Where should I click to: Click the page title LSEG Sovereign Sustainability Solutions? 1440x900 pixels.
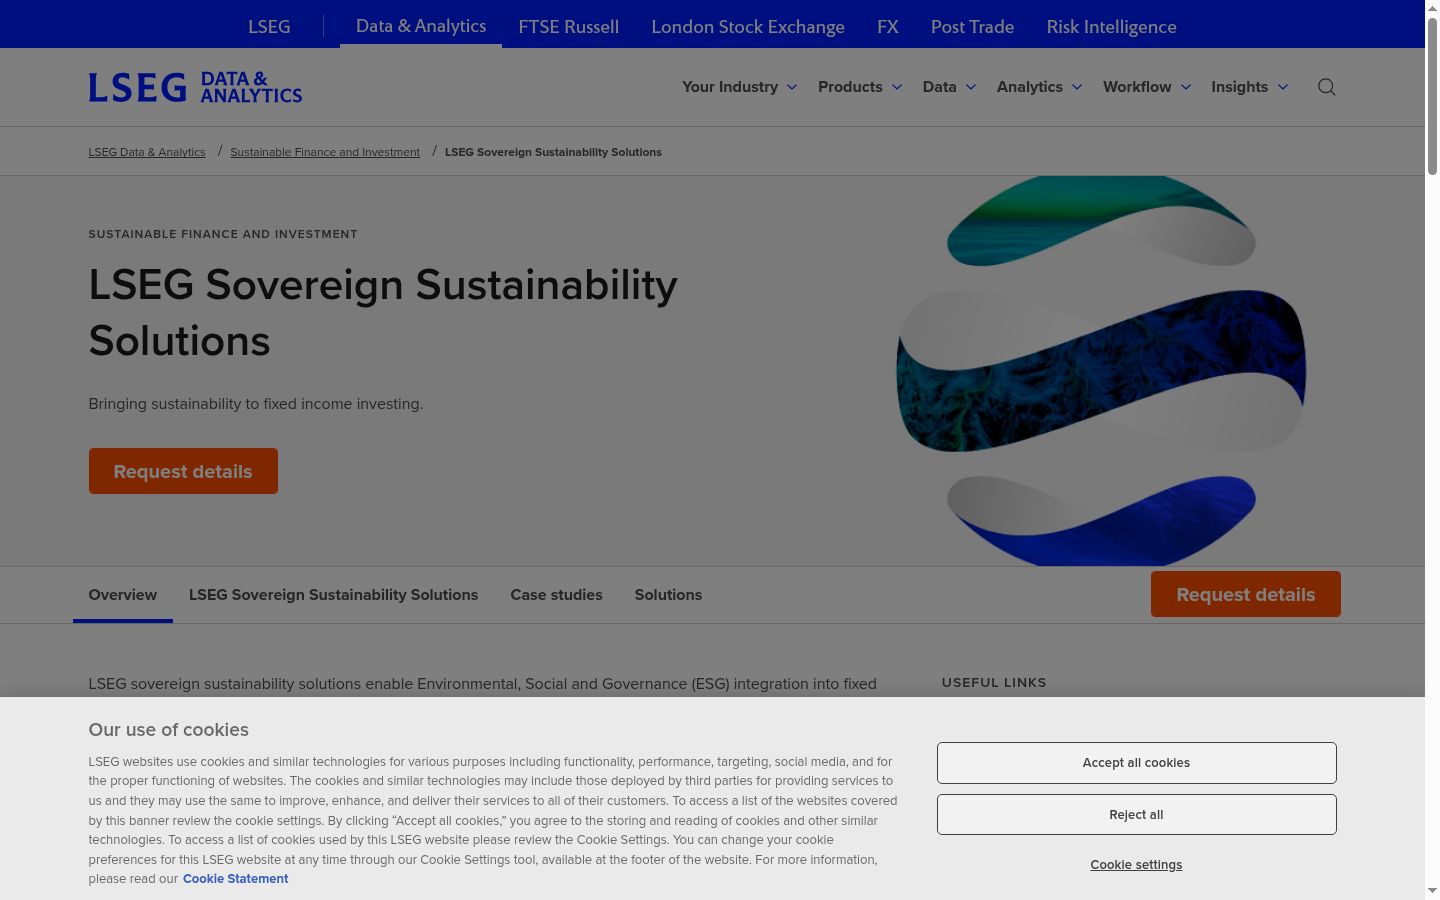pyautogui.click(x=383, y=313)
